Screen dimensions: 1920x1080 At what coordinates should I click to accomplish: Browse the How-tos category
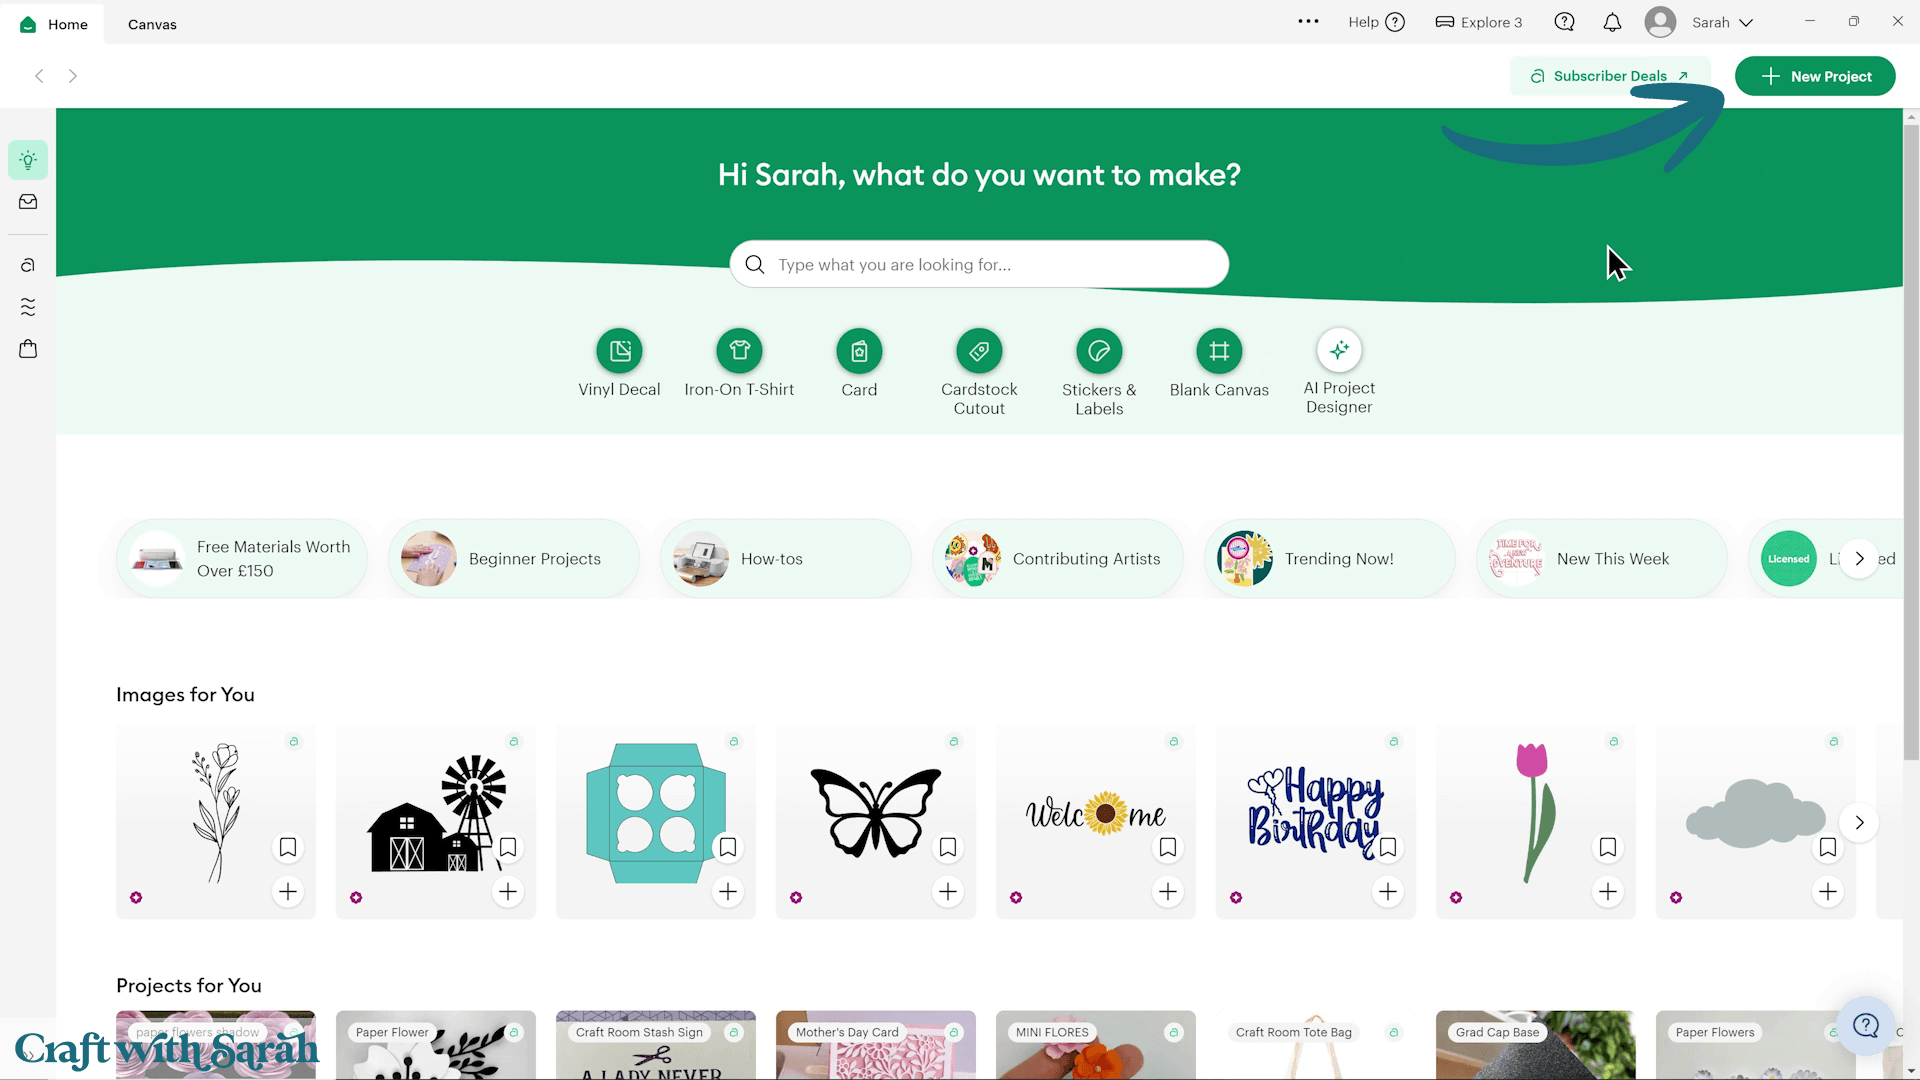786,559
